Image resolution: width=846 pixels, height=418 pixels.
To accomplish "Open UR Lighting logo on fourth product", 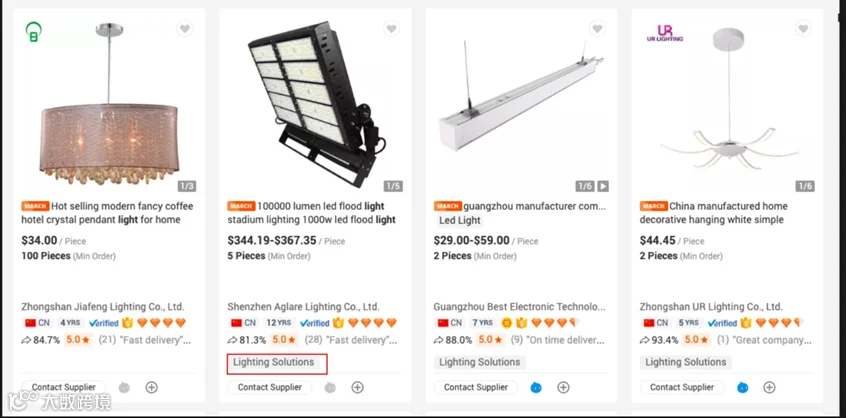I will click(x=665, y=33).
